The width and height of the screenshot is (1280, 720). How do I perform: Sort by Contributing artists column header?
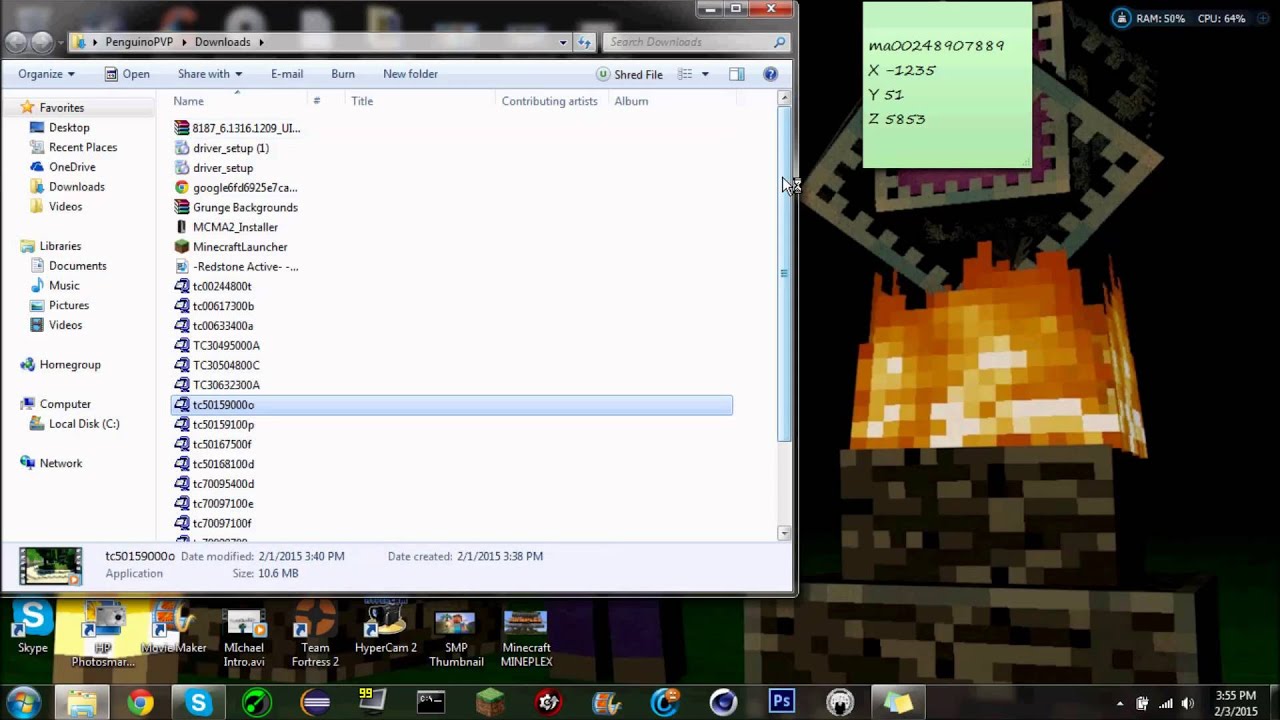549,101
